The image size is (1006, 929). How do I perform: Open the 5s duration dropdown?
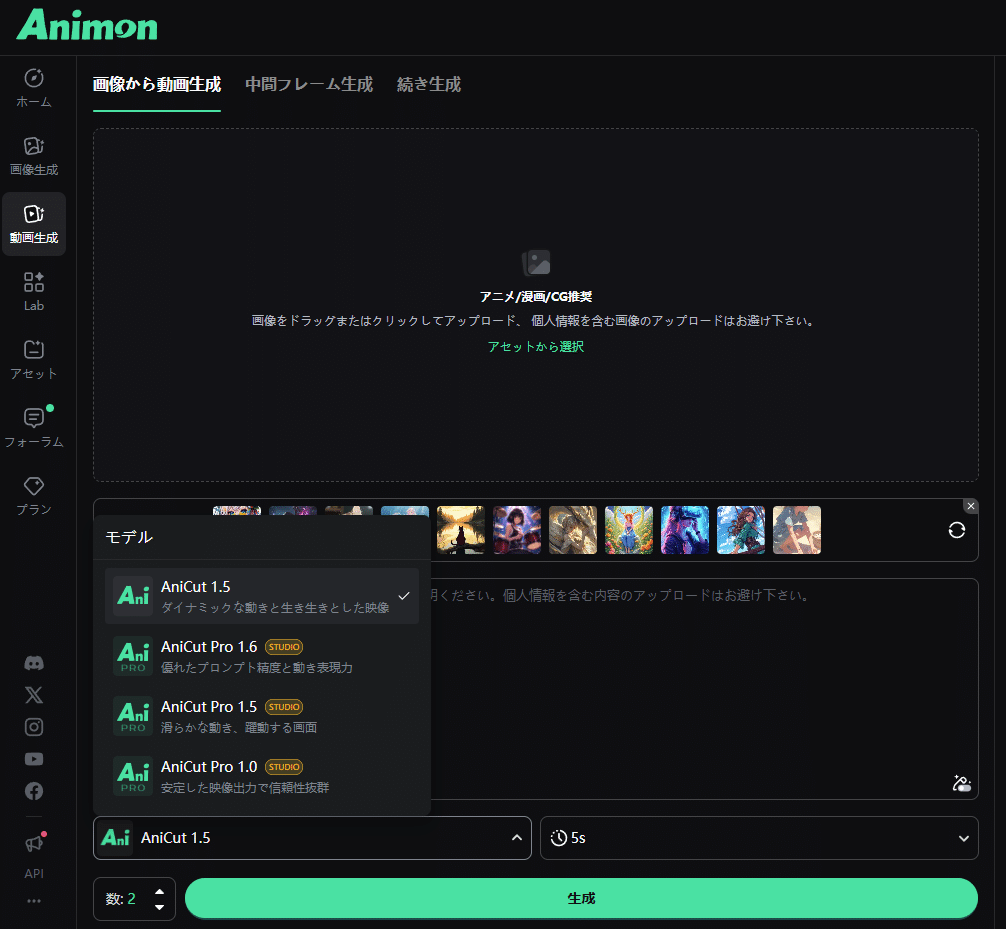coord(758,838)
